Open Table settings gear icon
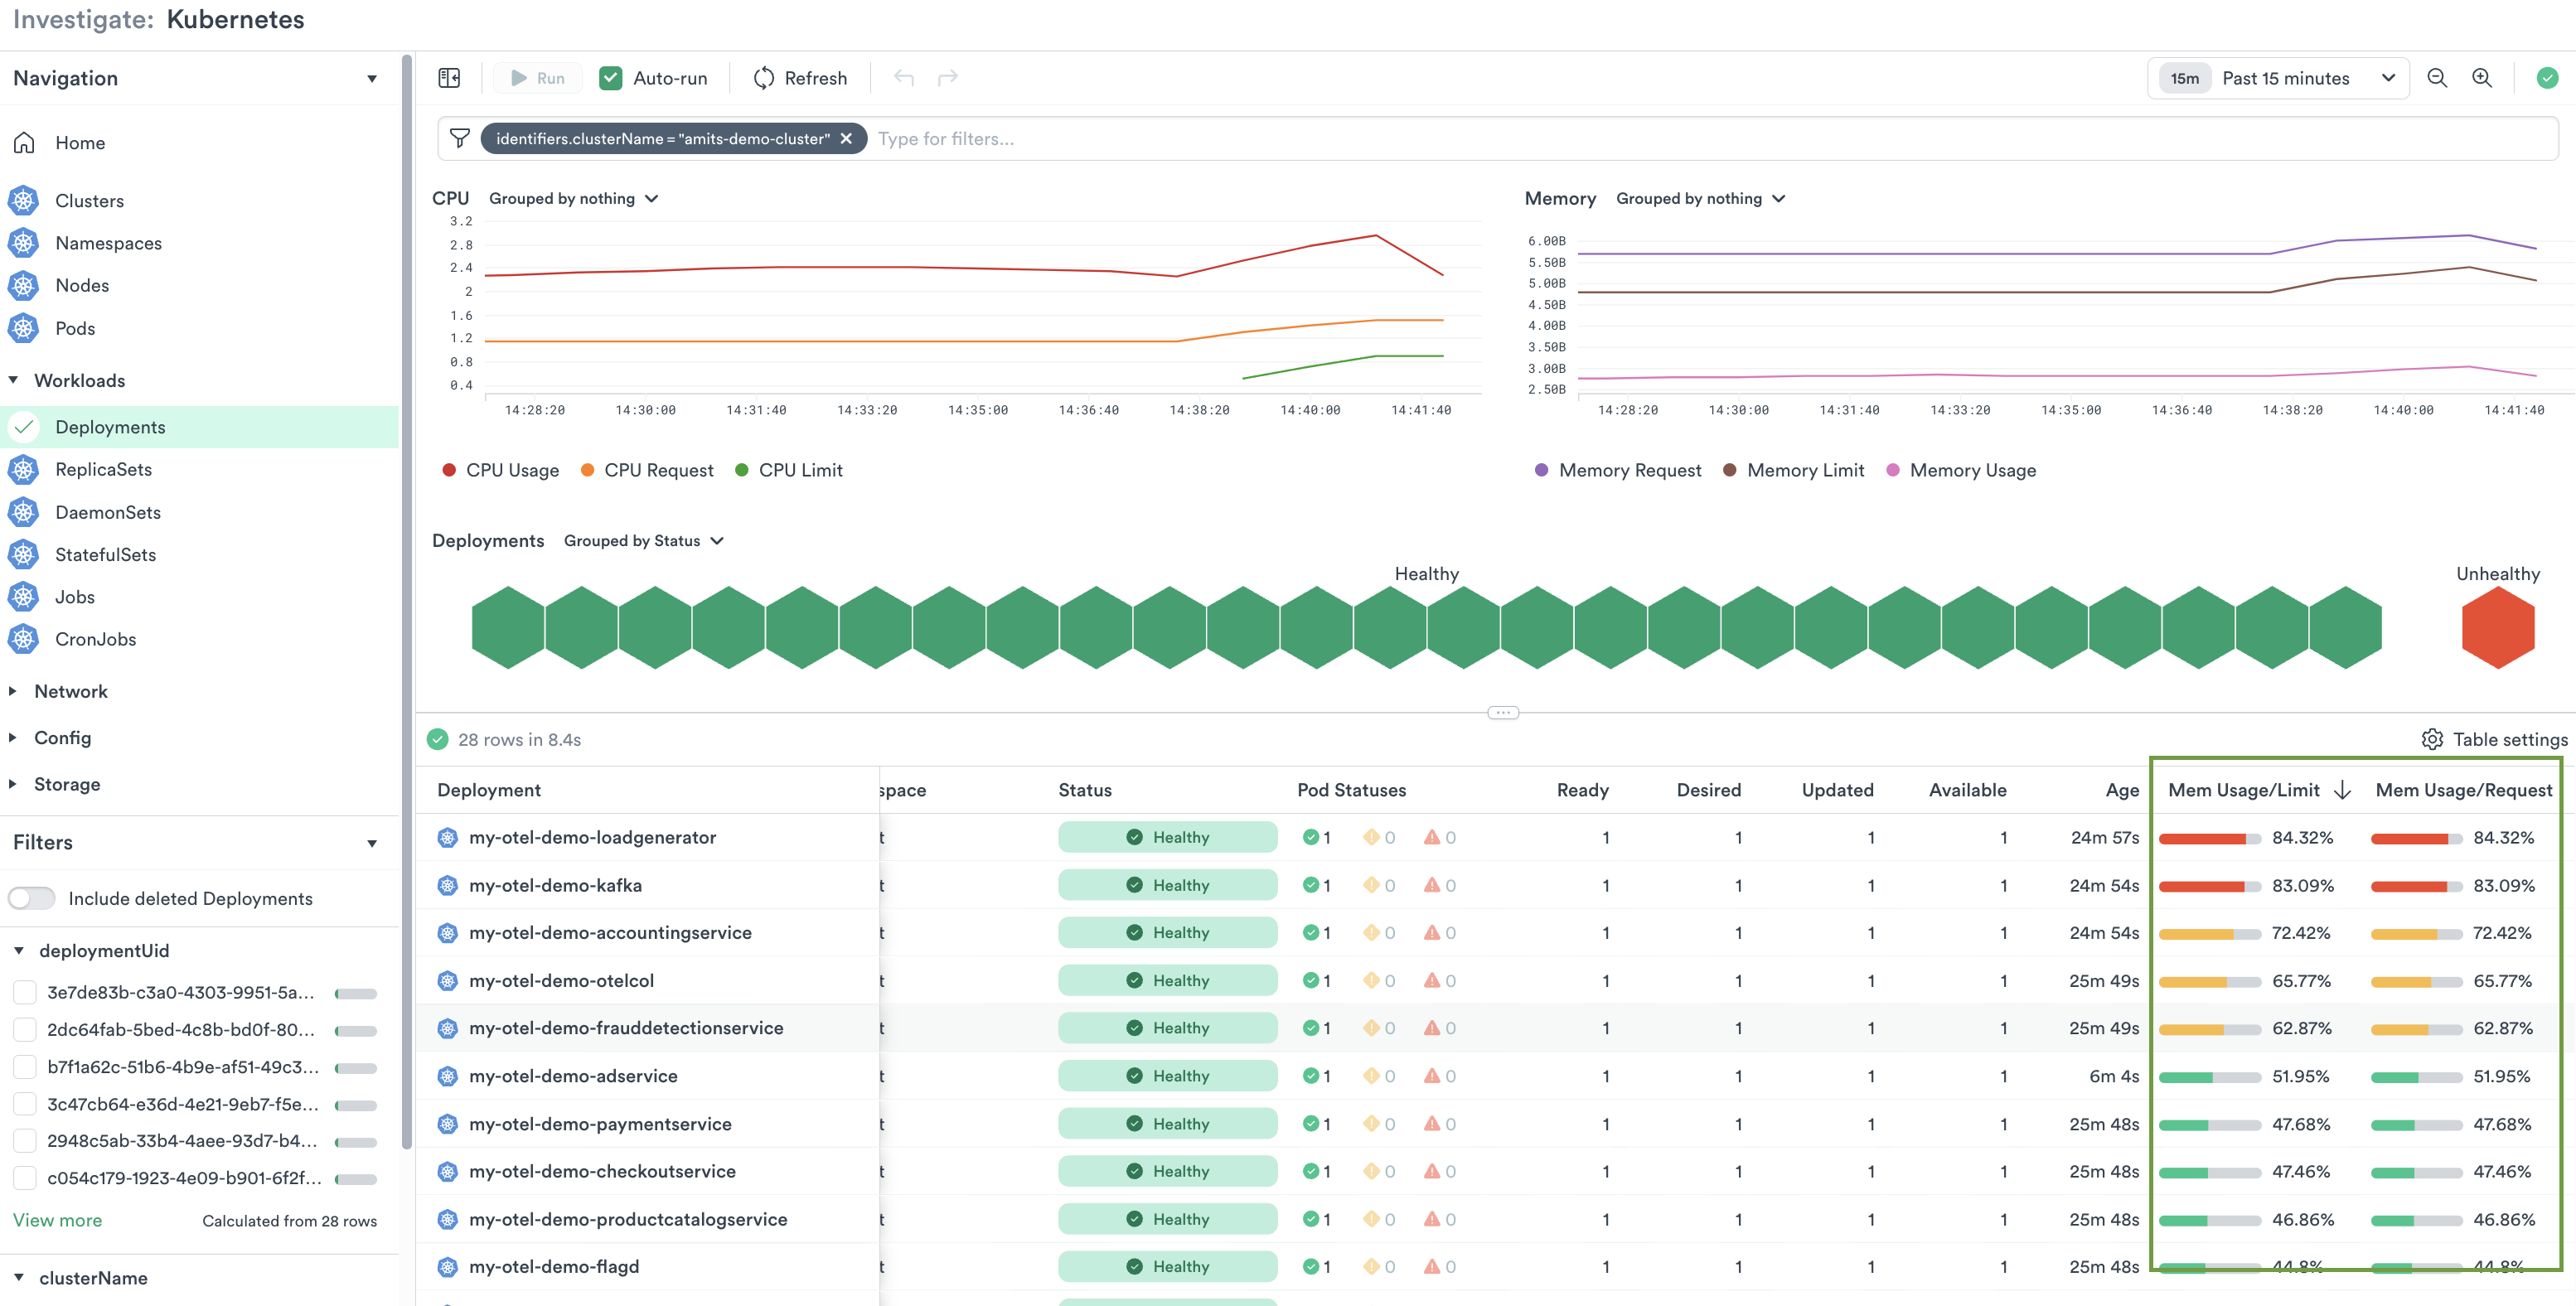 pyautogui.click(x=2432, y=739)
